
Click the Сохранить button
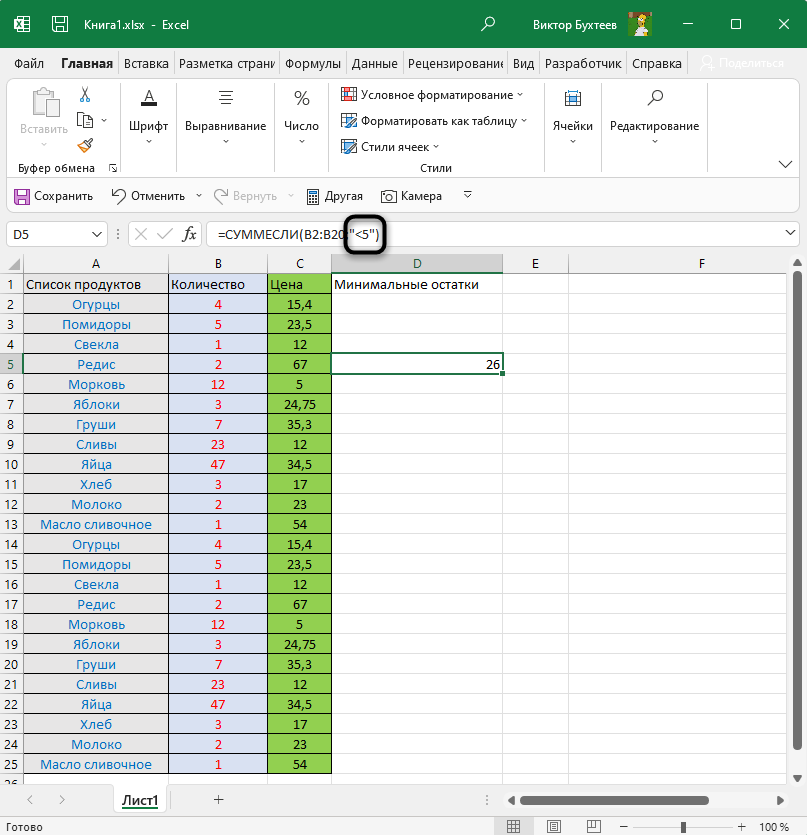click(x=53, y=196)
